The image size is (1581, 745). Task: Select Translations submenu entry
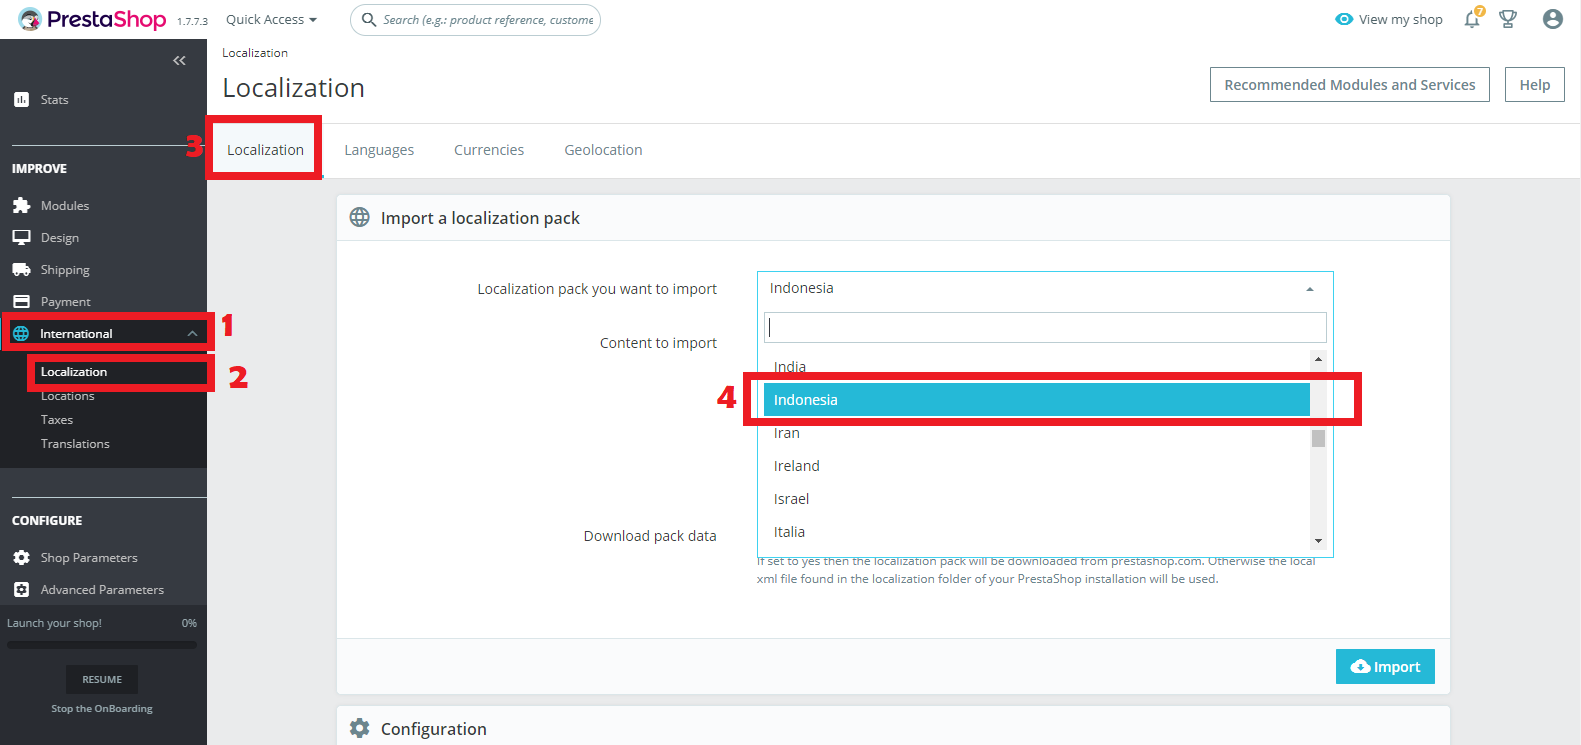pos(75,444)
